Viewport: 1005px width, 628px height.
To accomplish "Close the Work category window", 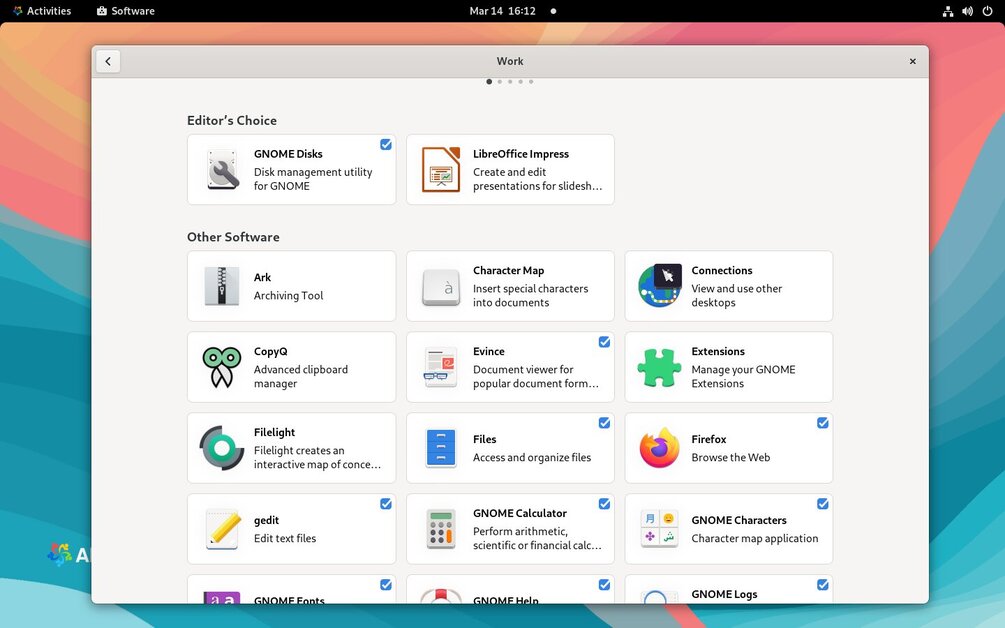I will pos(913,62).
